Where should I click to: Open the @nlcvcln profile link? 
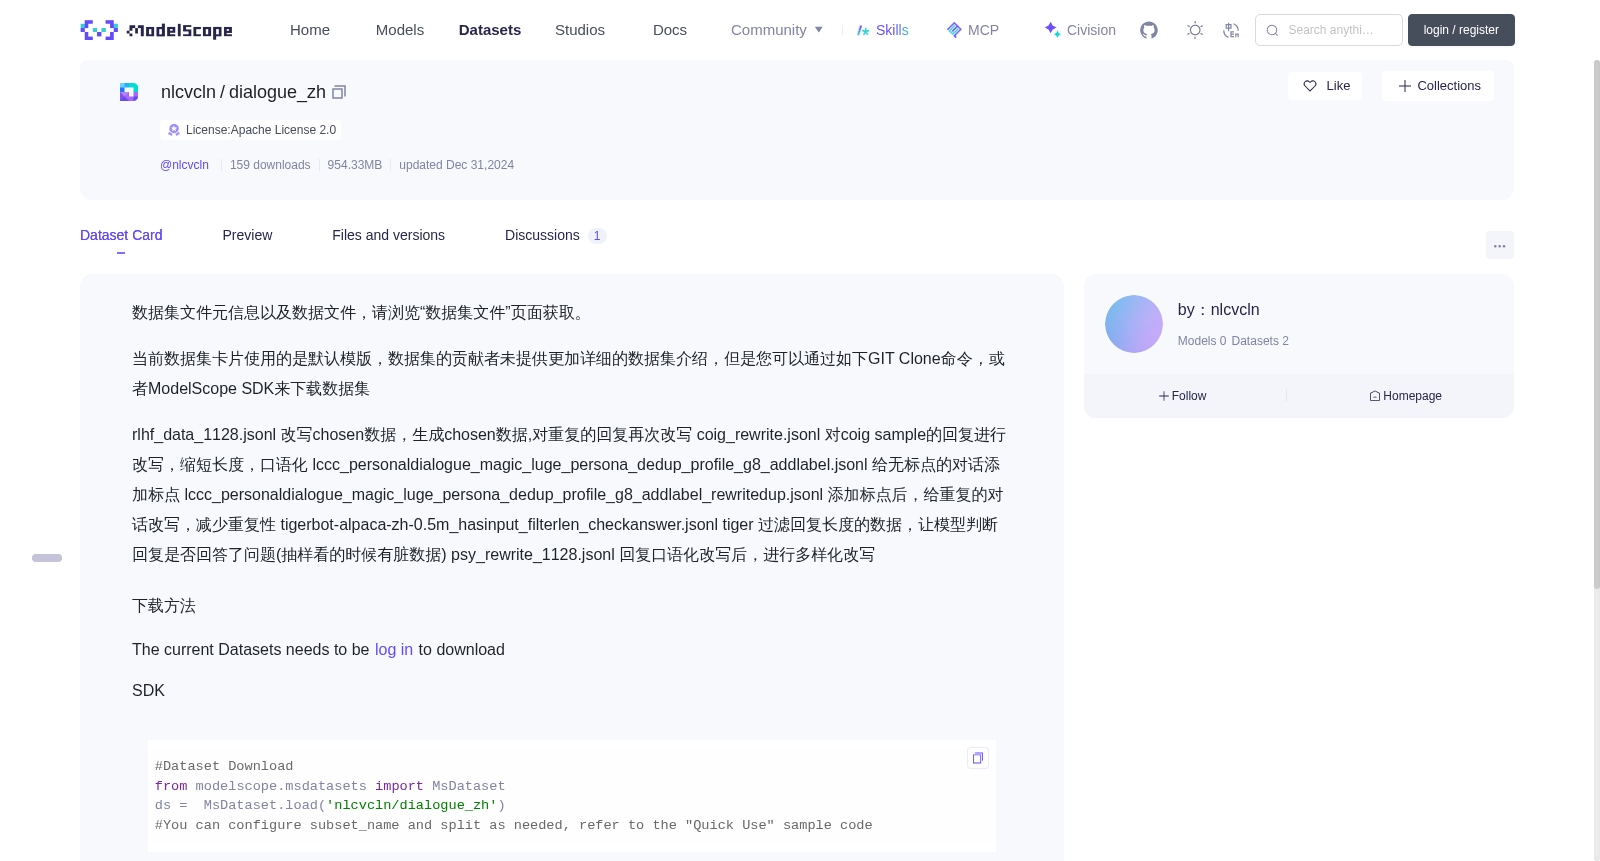point(184,165)
